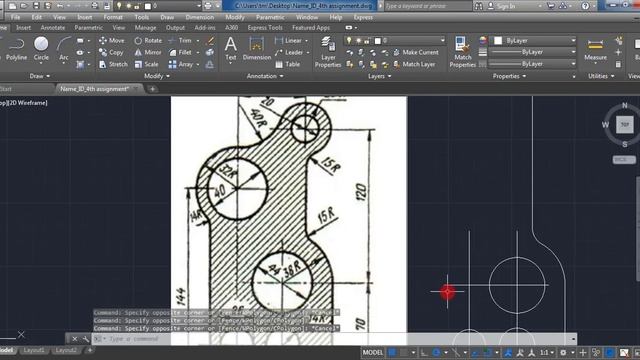Viewport: 640px width, 360px height.
Task: Open the Dimension menu
Action: 200,18
